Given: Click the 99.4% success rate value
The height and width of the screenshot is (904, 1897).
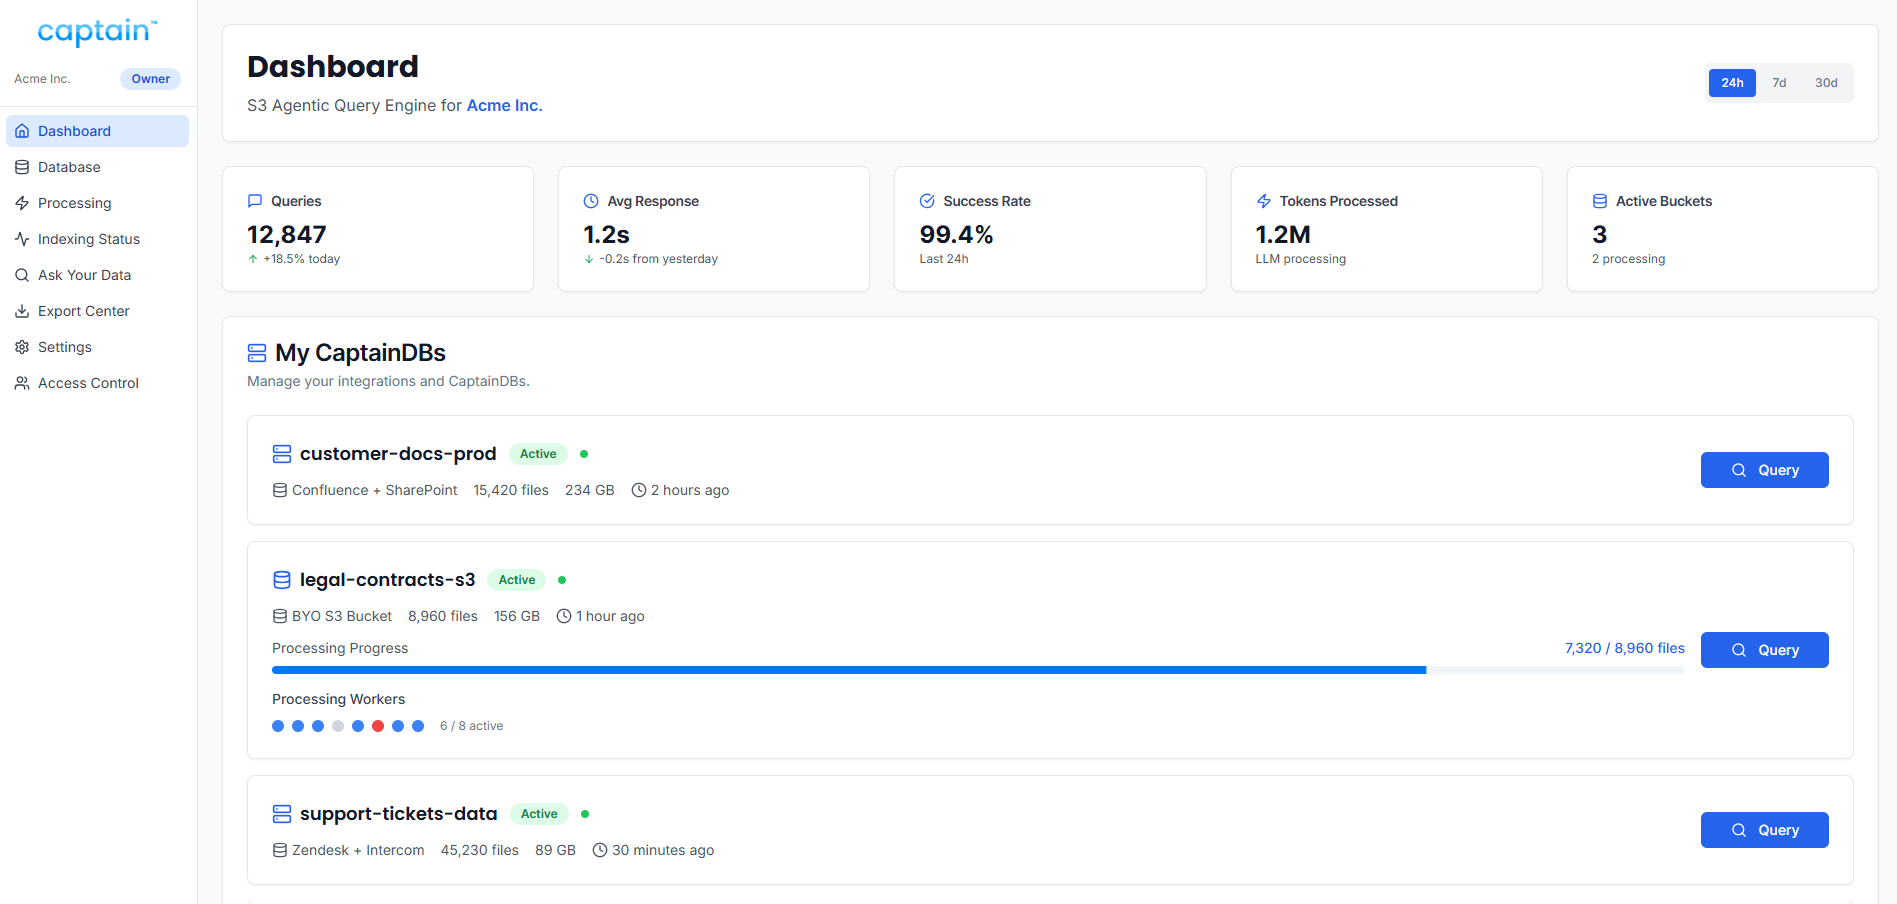Looking at the screenshot, I should (x=956, y=234).
